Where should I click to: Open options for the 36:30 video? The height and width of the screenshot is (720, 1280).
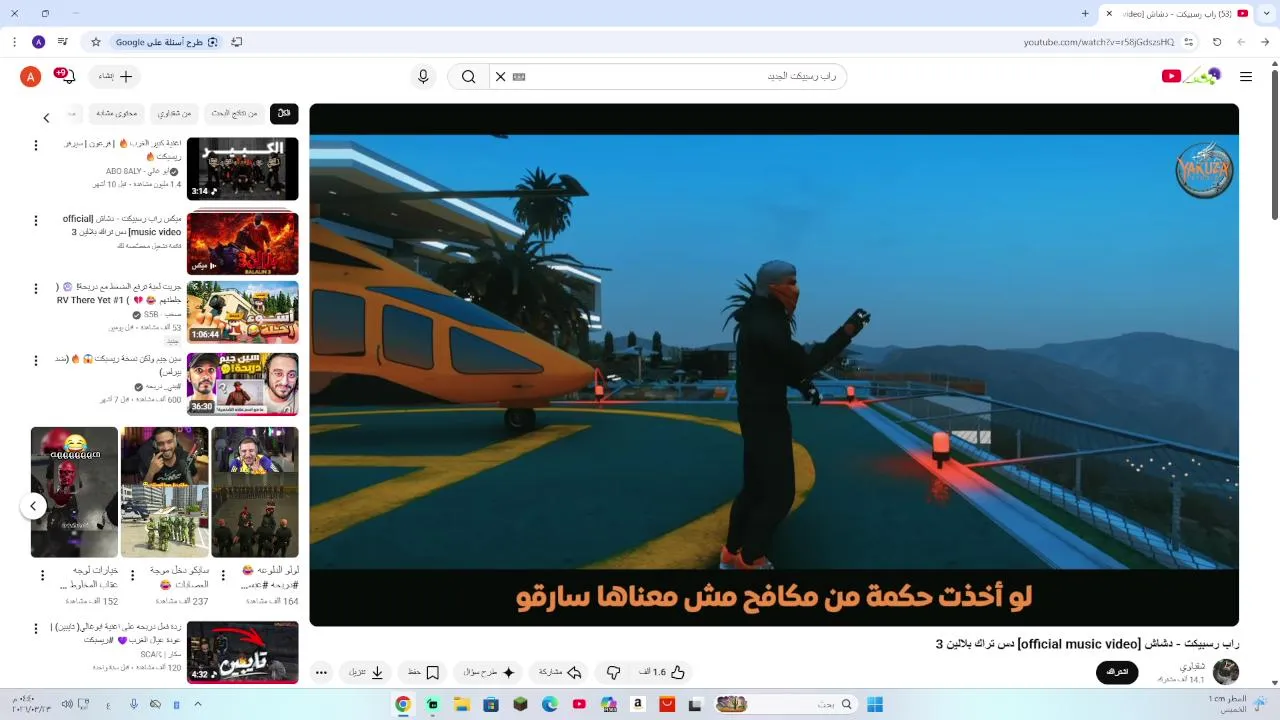(36, 361)
